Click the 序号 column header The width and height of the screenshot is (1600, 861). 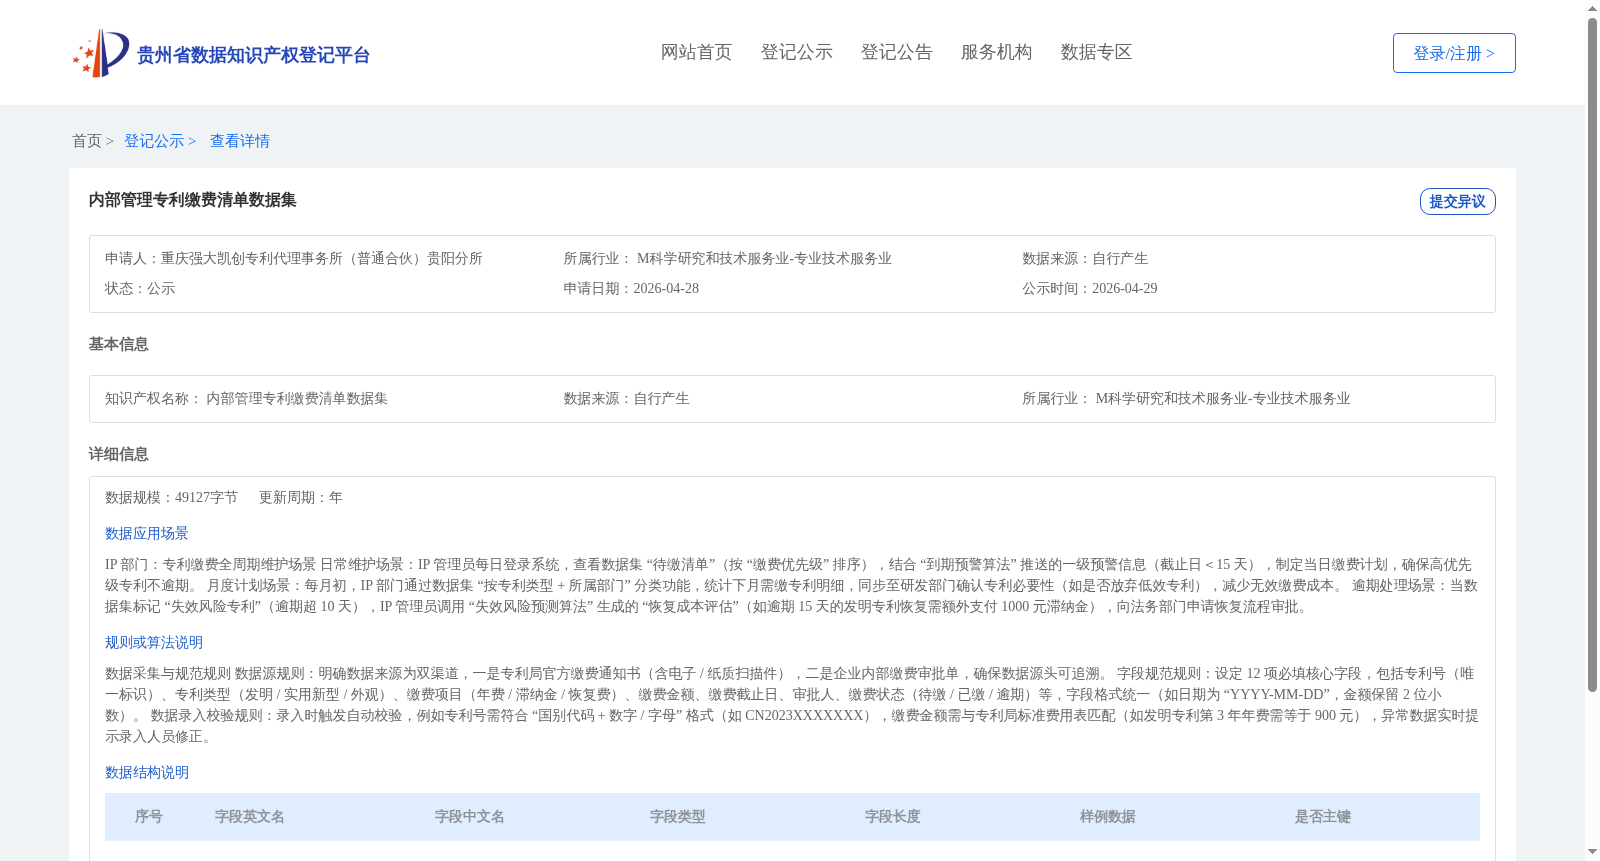click(x=149, y=817)
